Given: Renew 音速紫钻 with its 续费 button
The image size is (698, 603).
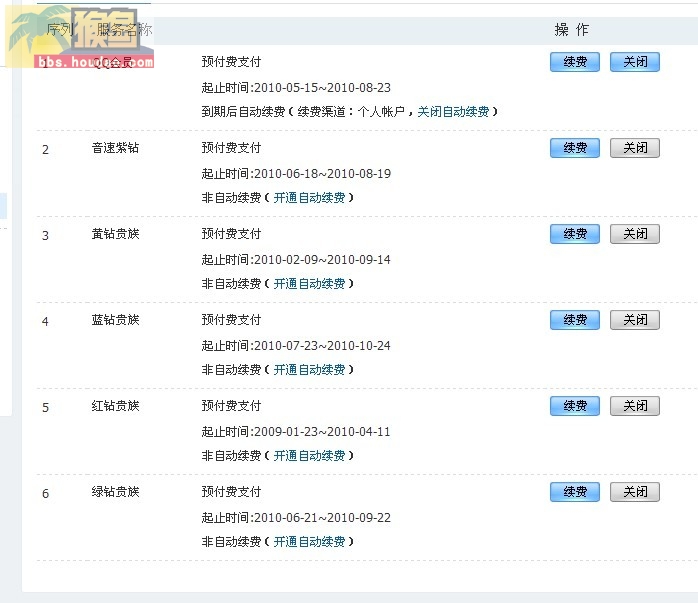Looking at the screenshot, I should point(575,148).
